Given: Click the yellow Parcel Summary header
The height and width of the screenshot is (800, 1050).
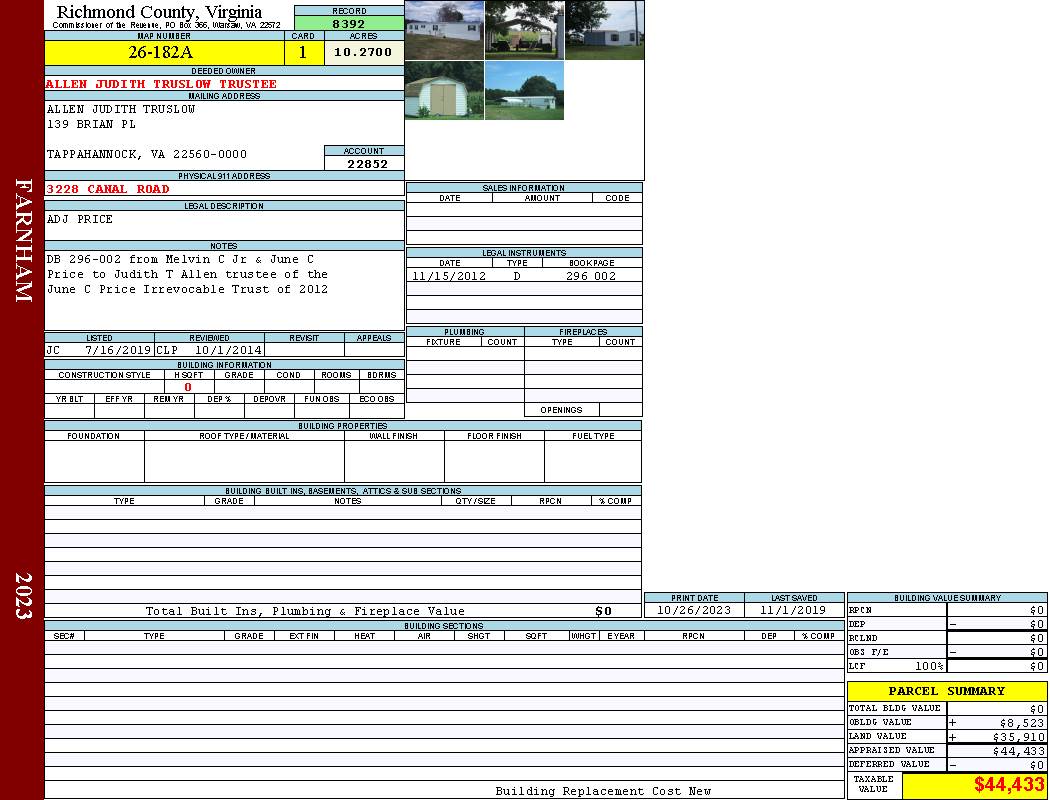Looking at the screenshot, I should (946, 691).
